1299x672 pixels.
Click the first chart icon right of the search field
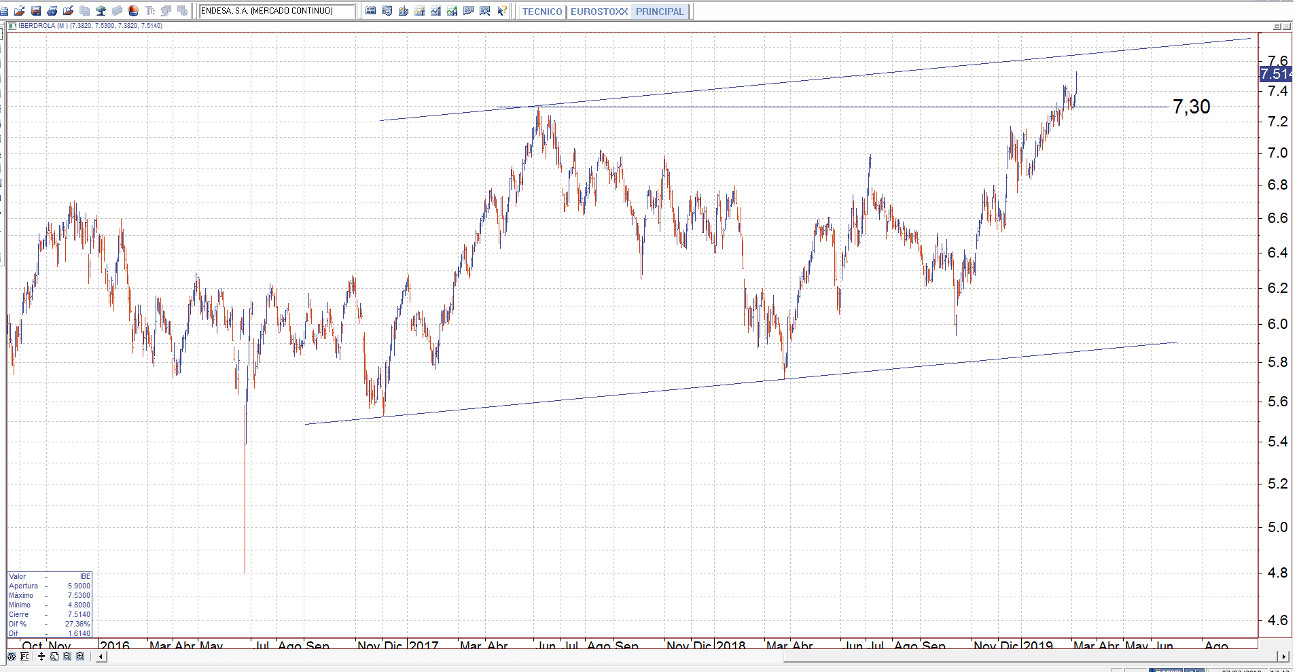click(x=370, y=11)
